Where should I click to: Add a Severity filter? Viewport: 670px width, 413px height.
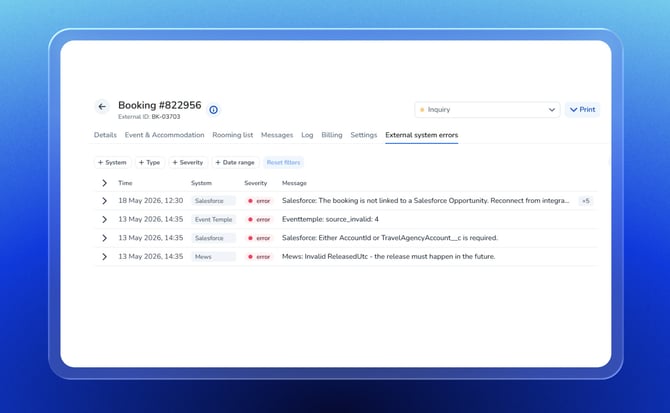(x=188, y=162)
